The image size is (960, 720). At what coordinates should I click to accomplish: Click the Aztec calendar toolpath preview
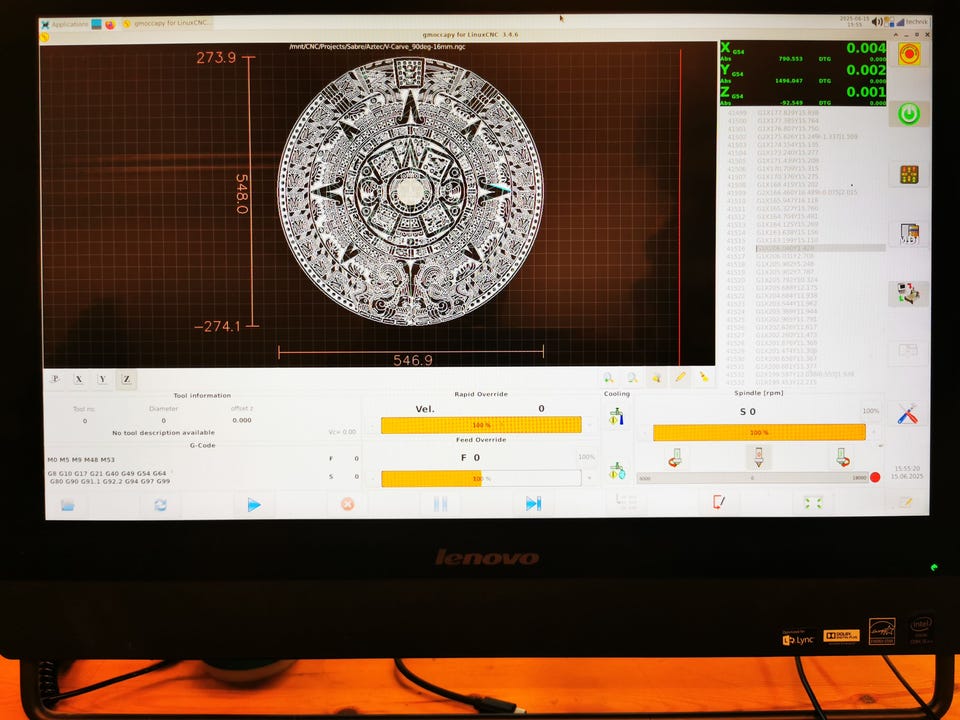point(410,191)
